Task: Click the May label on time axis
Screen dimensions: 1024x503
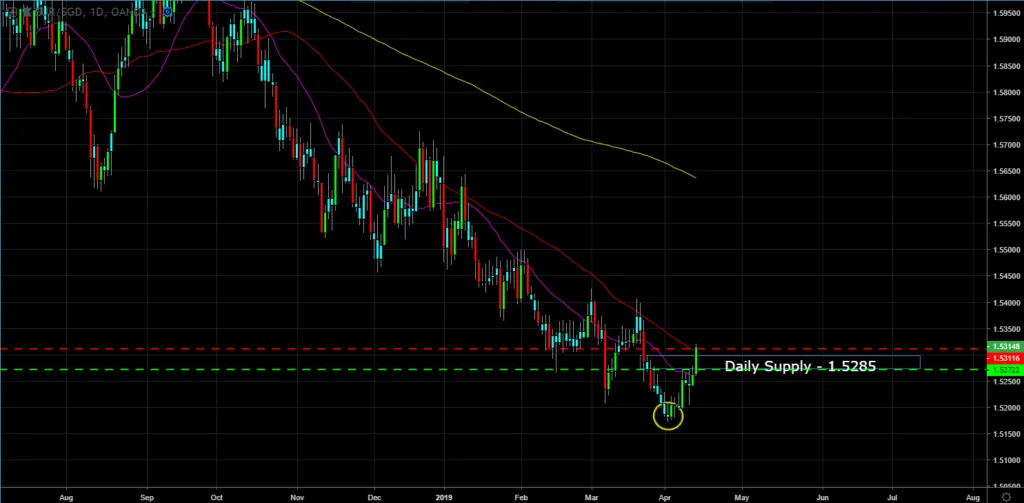Action: pyautogui.click(x=742, y=497)
